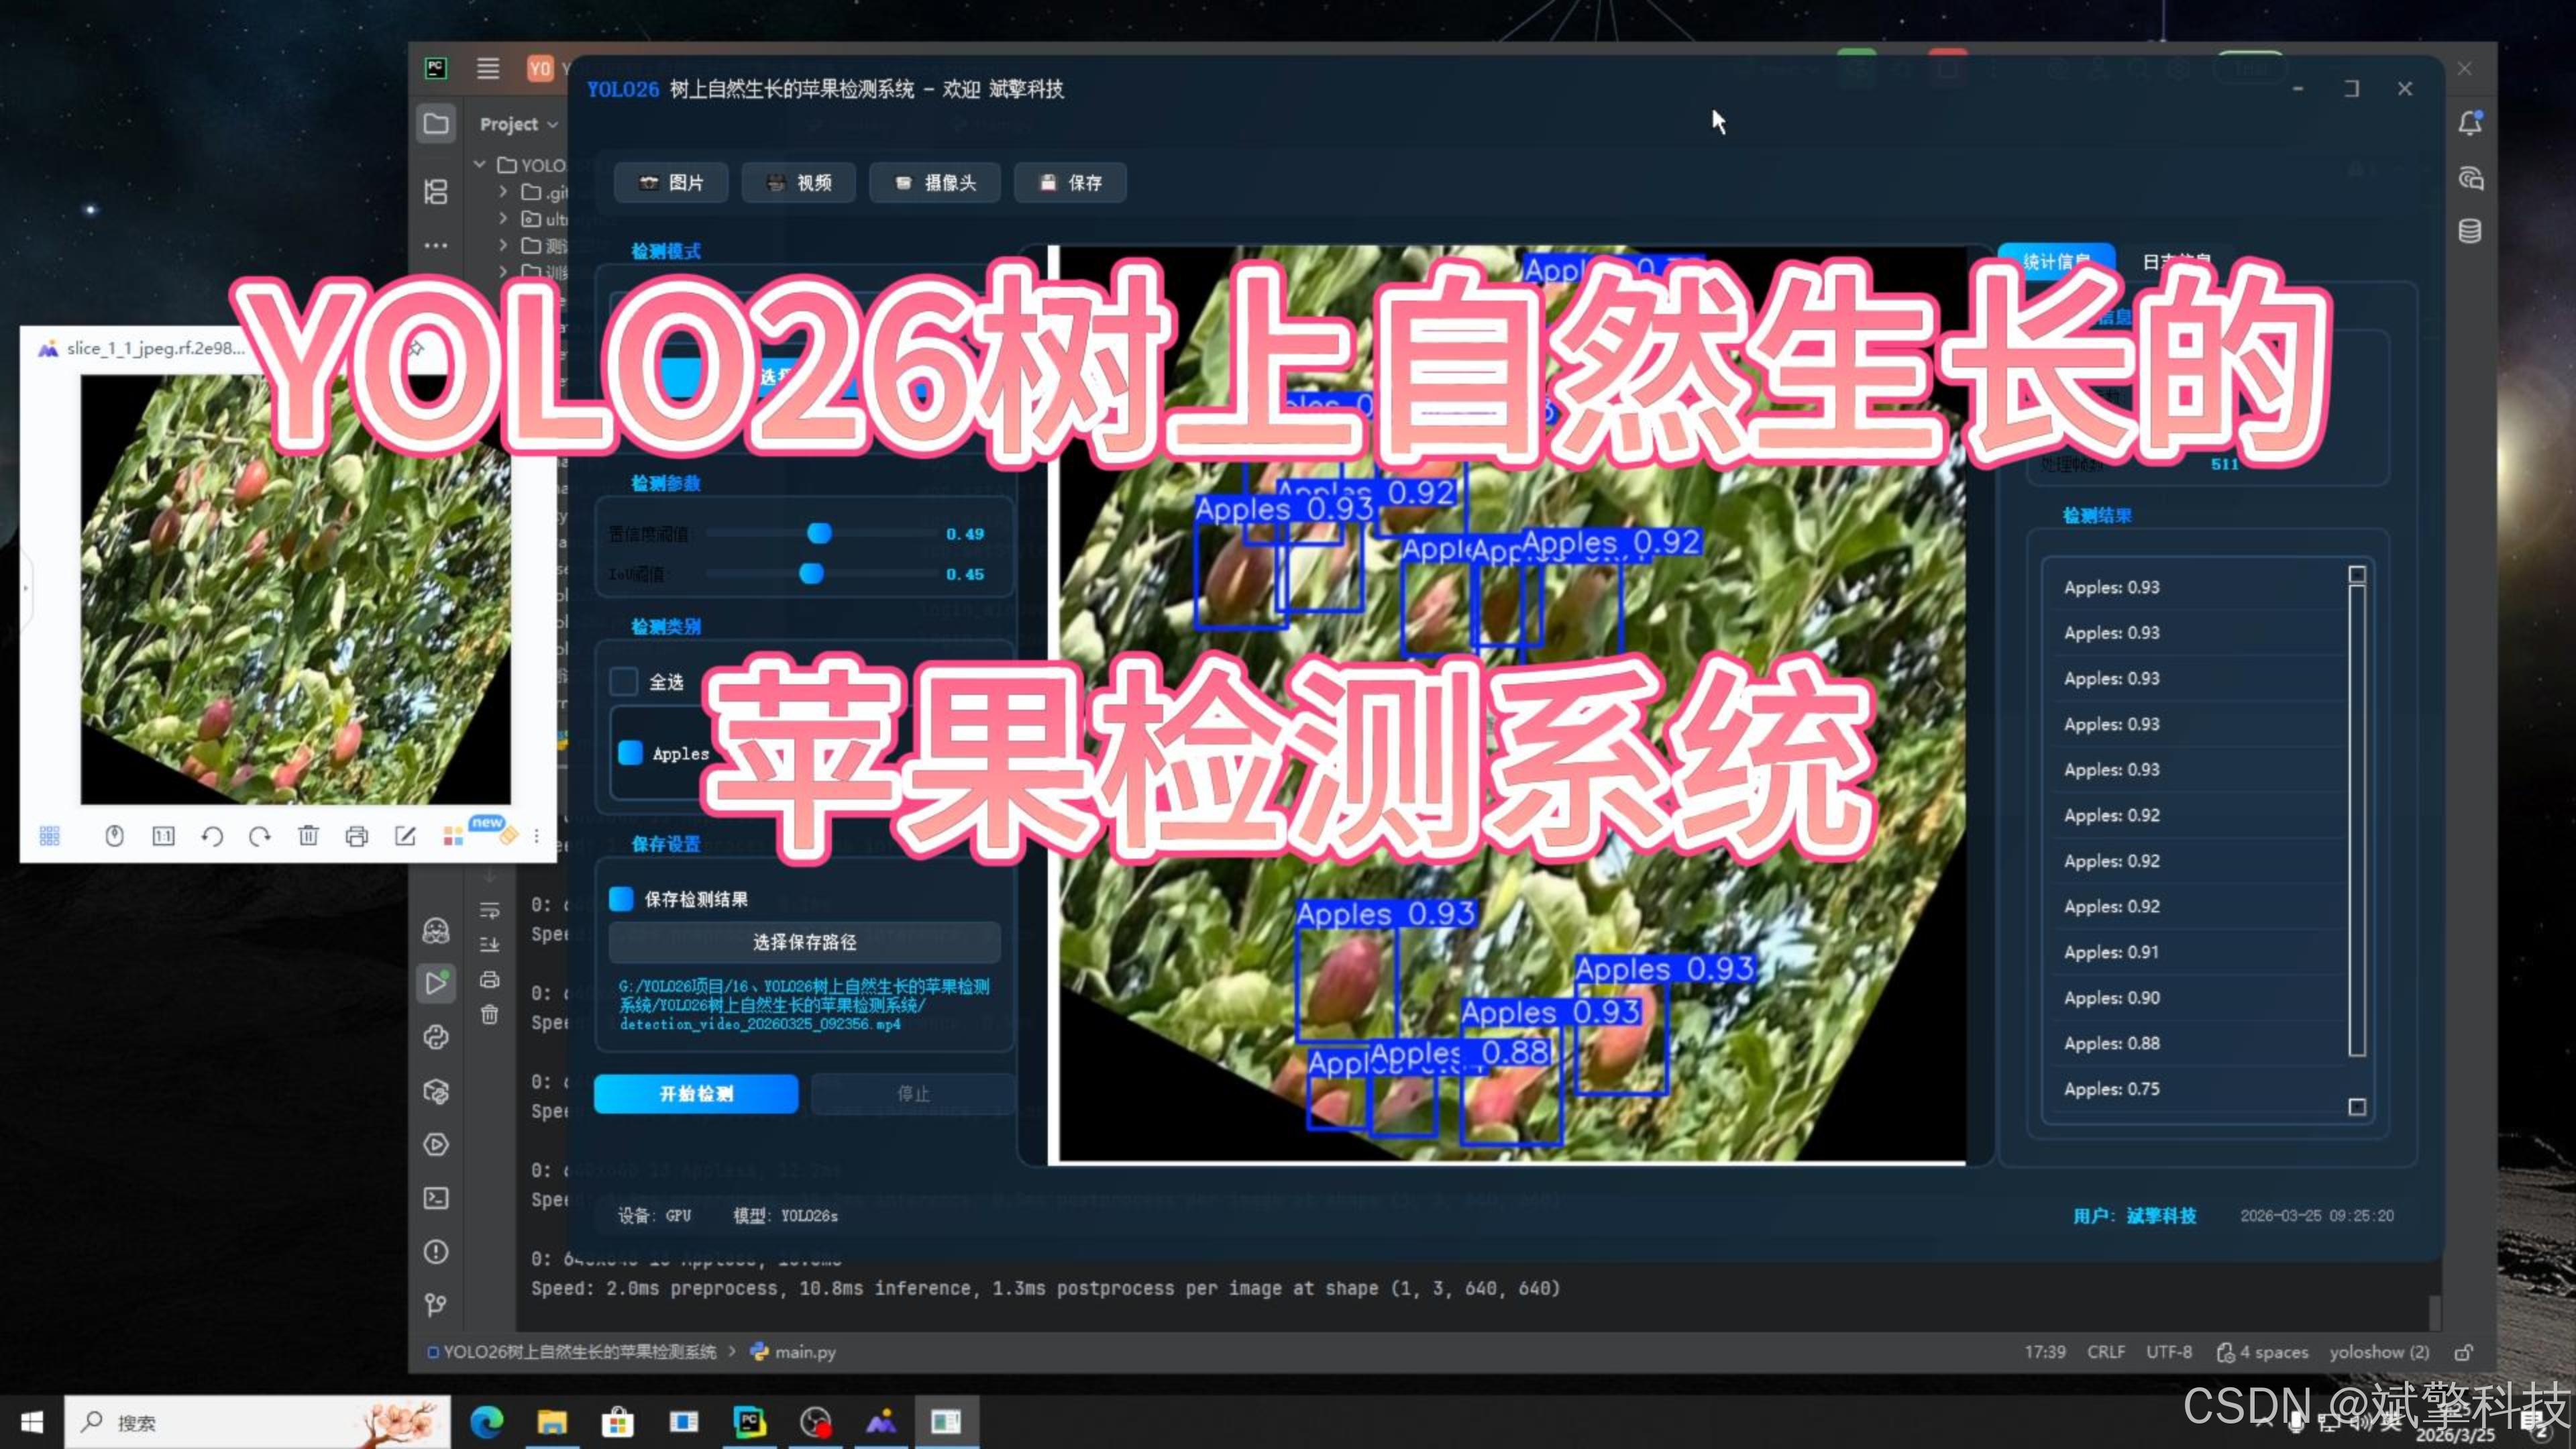
Task: Collapse the YOLO root project folder
Action: click(x=480, y=164)
